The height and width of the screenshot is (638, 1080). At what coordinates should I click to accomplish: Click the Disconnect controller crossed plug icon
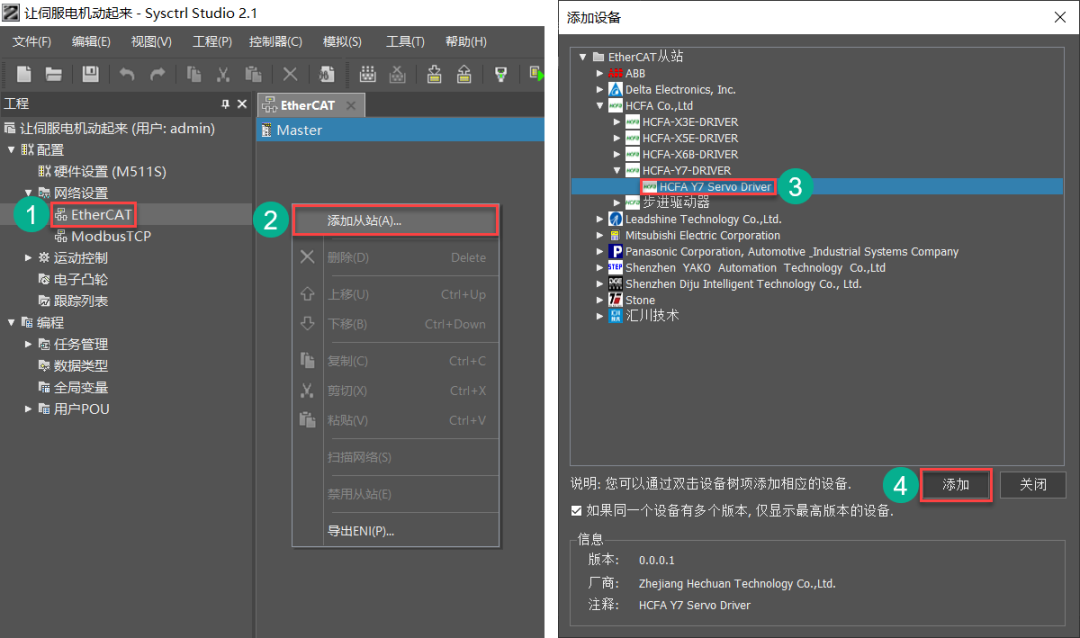click(x=397, y=74)
